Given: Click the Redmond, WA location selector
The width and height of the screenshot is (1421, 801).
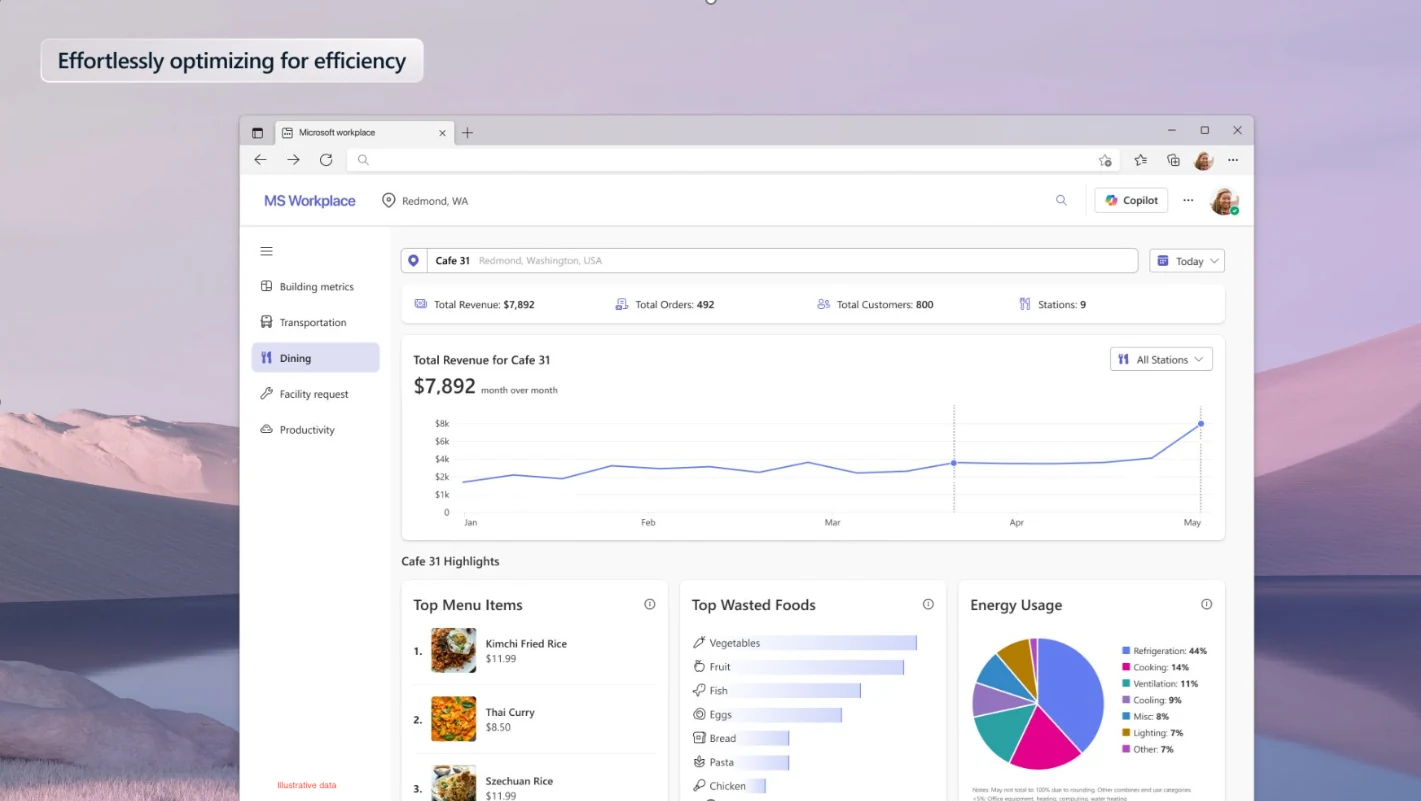Looking at the screenshot, I should [x=425, y=201].
